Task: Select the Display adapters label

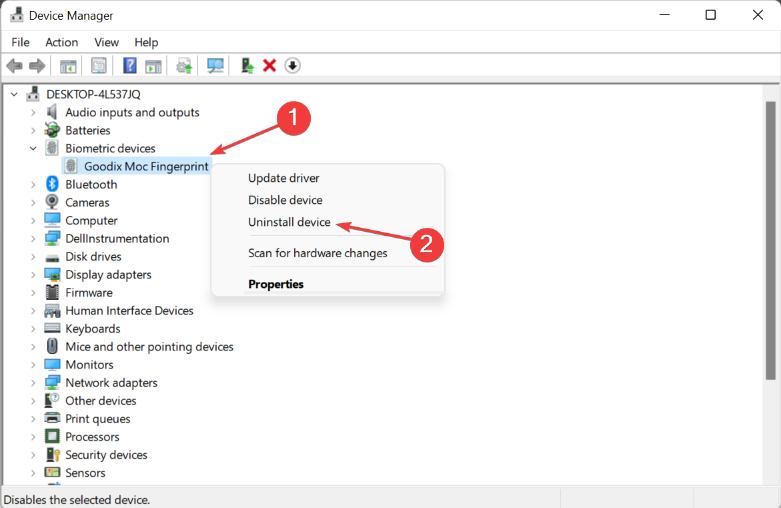Action: 108,274
